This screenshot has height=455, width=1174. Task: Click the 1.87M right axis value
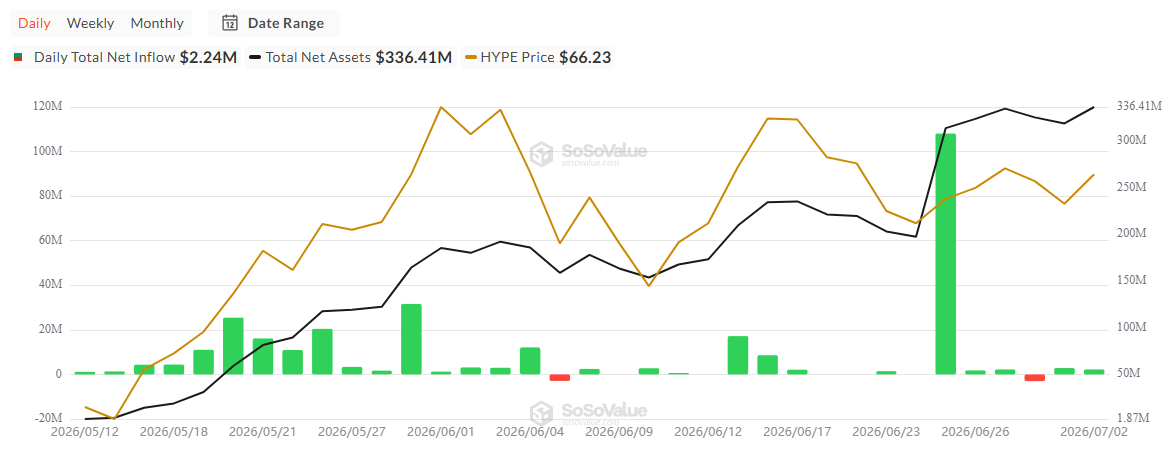click(1133, 418)
